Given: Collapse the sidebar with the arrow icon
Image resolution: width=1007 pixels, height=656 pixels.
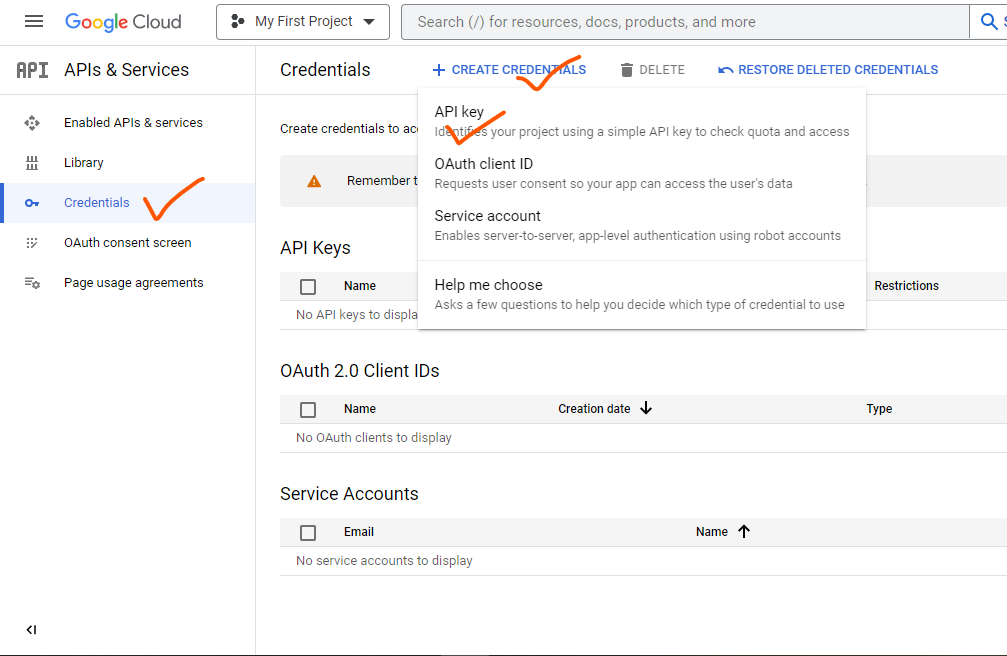Looking at the screenshot, I should pyautogui.click(x=31, y=630).
